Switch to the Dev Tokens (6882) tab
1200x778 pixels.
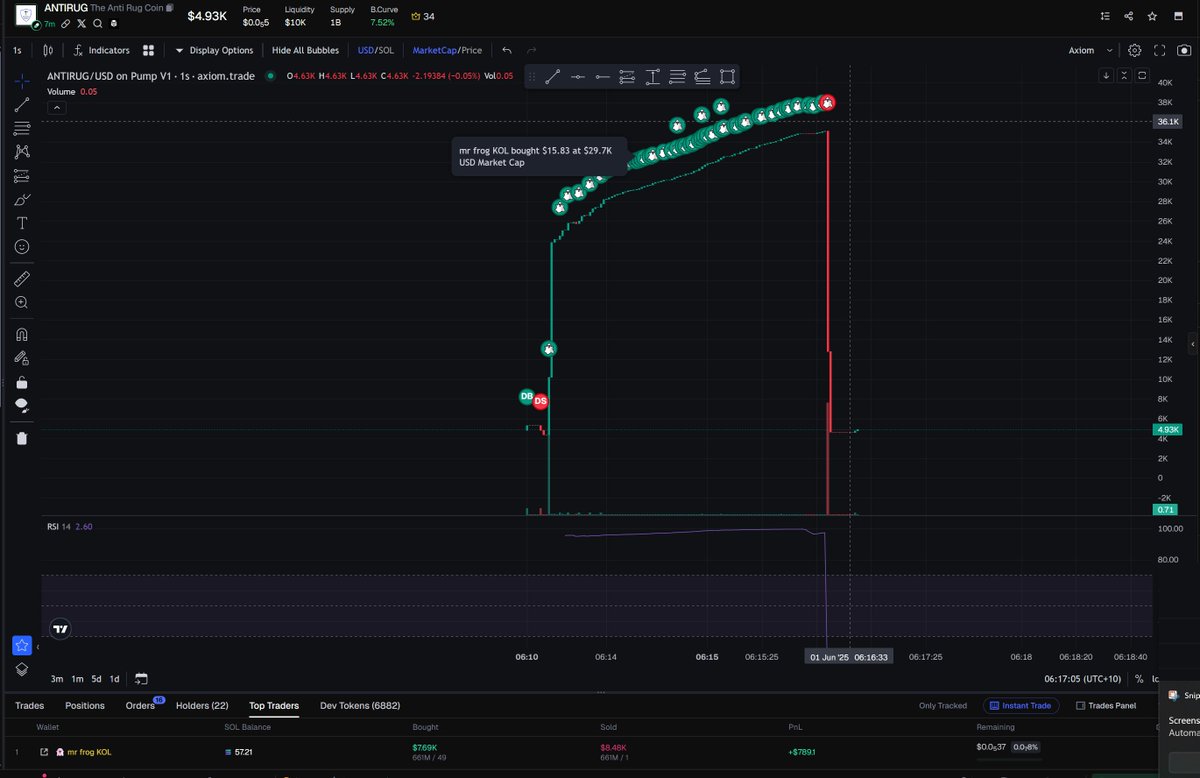(x=359, y=706)
